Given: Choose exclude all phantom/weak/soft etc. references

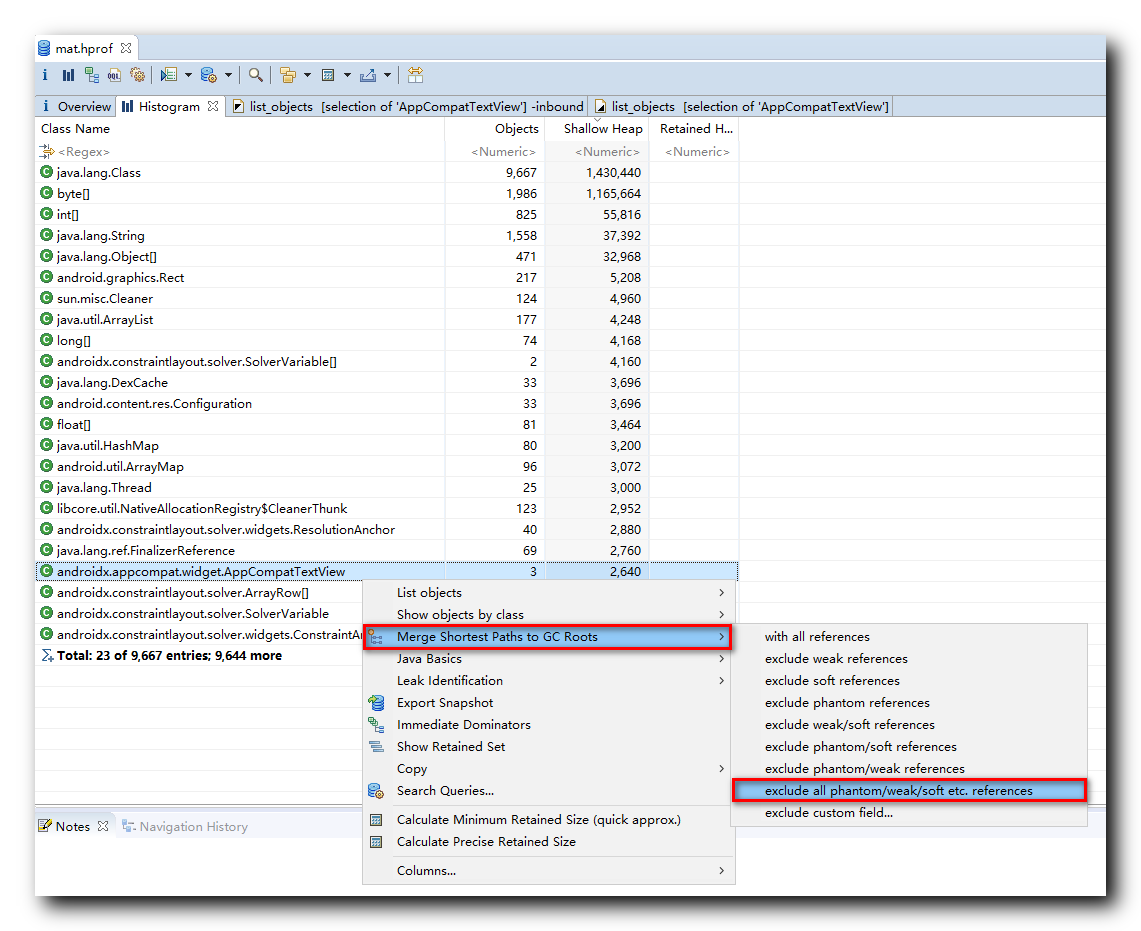Looking at the screenshot, I should coord(909,791).
